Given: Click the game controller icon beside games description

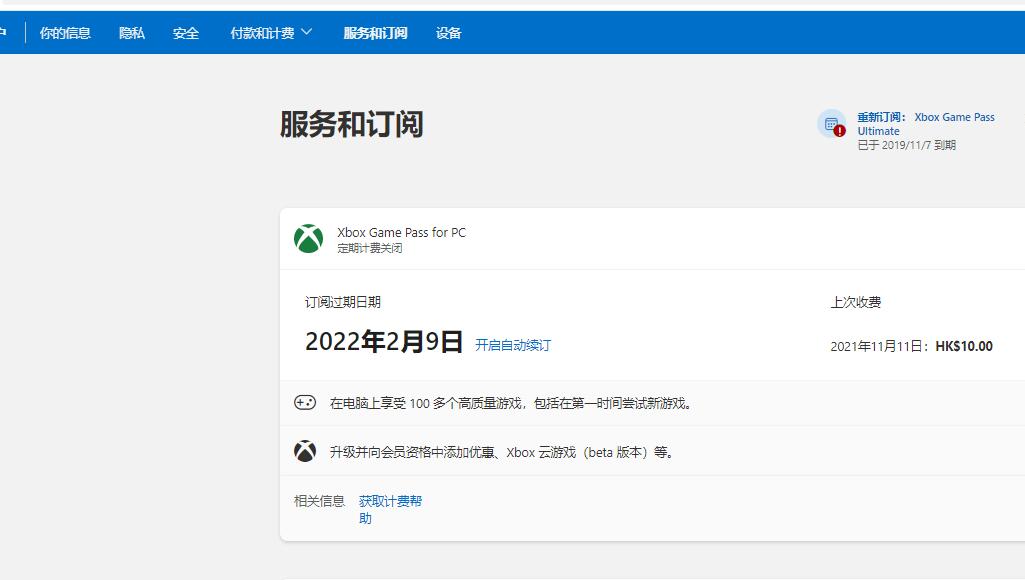Looking at the screenshot, I should tap(307, 402).
